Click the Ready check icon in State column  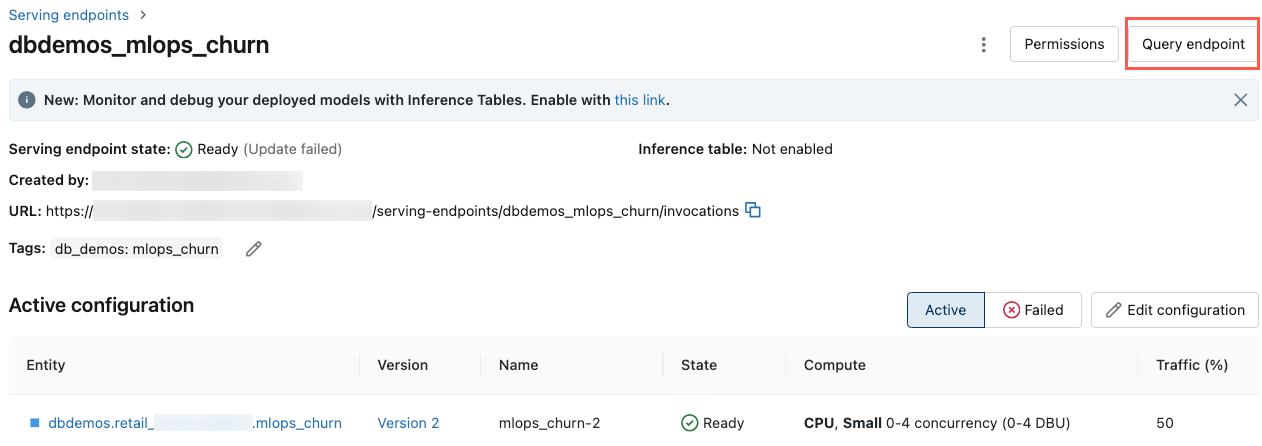coord(689,423)
